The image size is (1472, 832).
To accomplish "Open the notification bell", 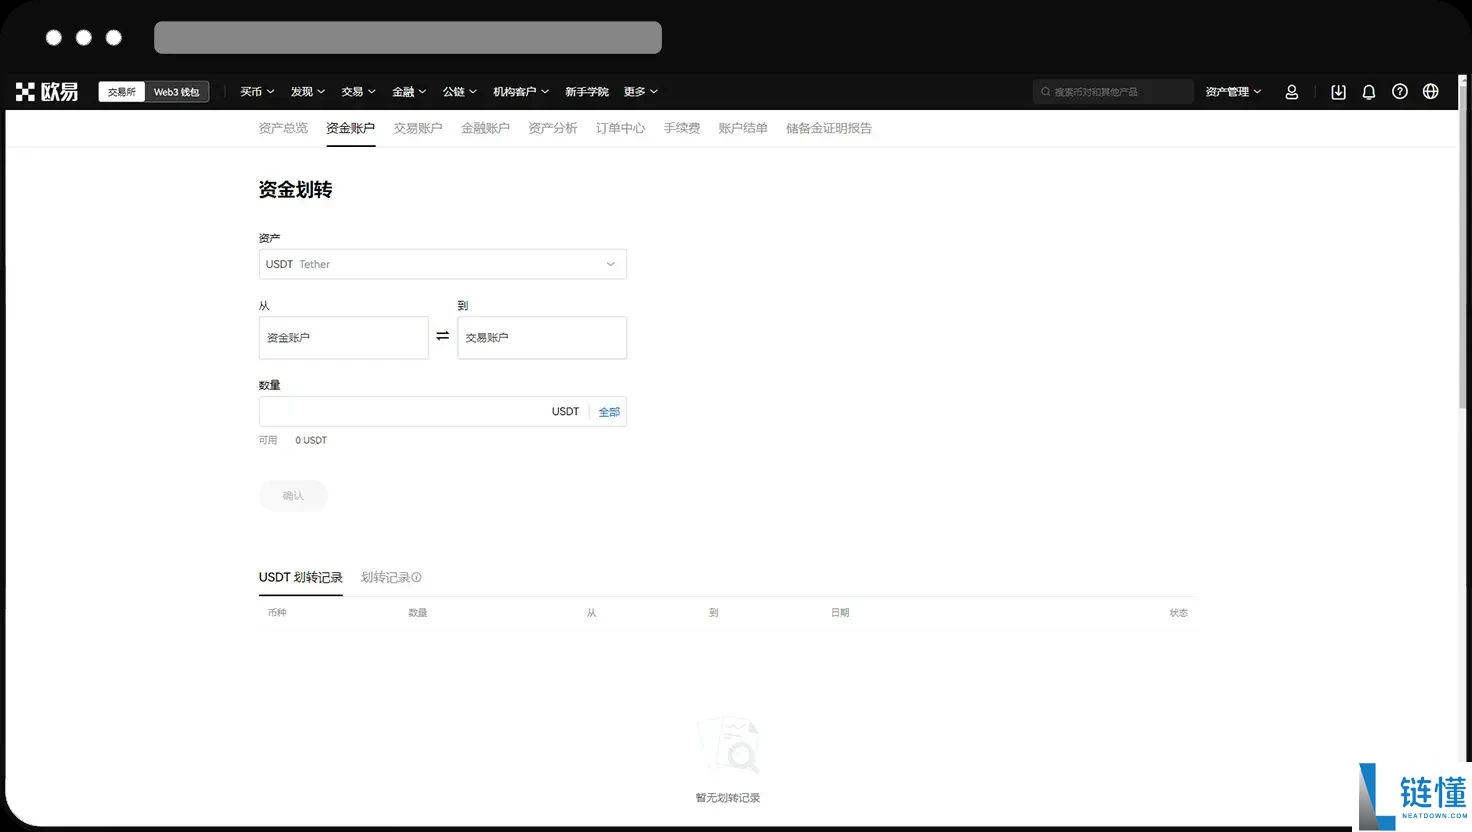I will pos(1368,91).
